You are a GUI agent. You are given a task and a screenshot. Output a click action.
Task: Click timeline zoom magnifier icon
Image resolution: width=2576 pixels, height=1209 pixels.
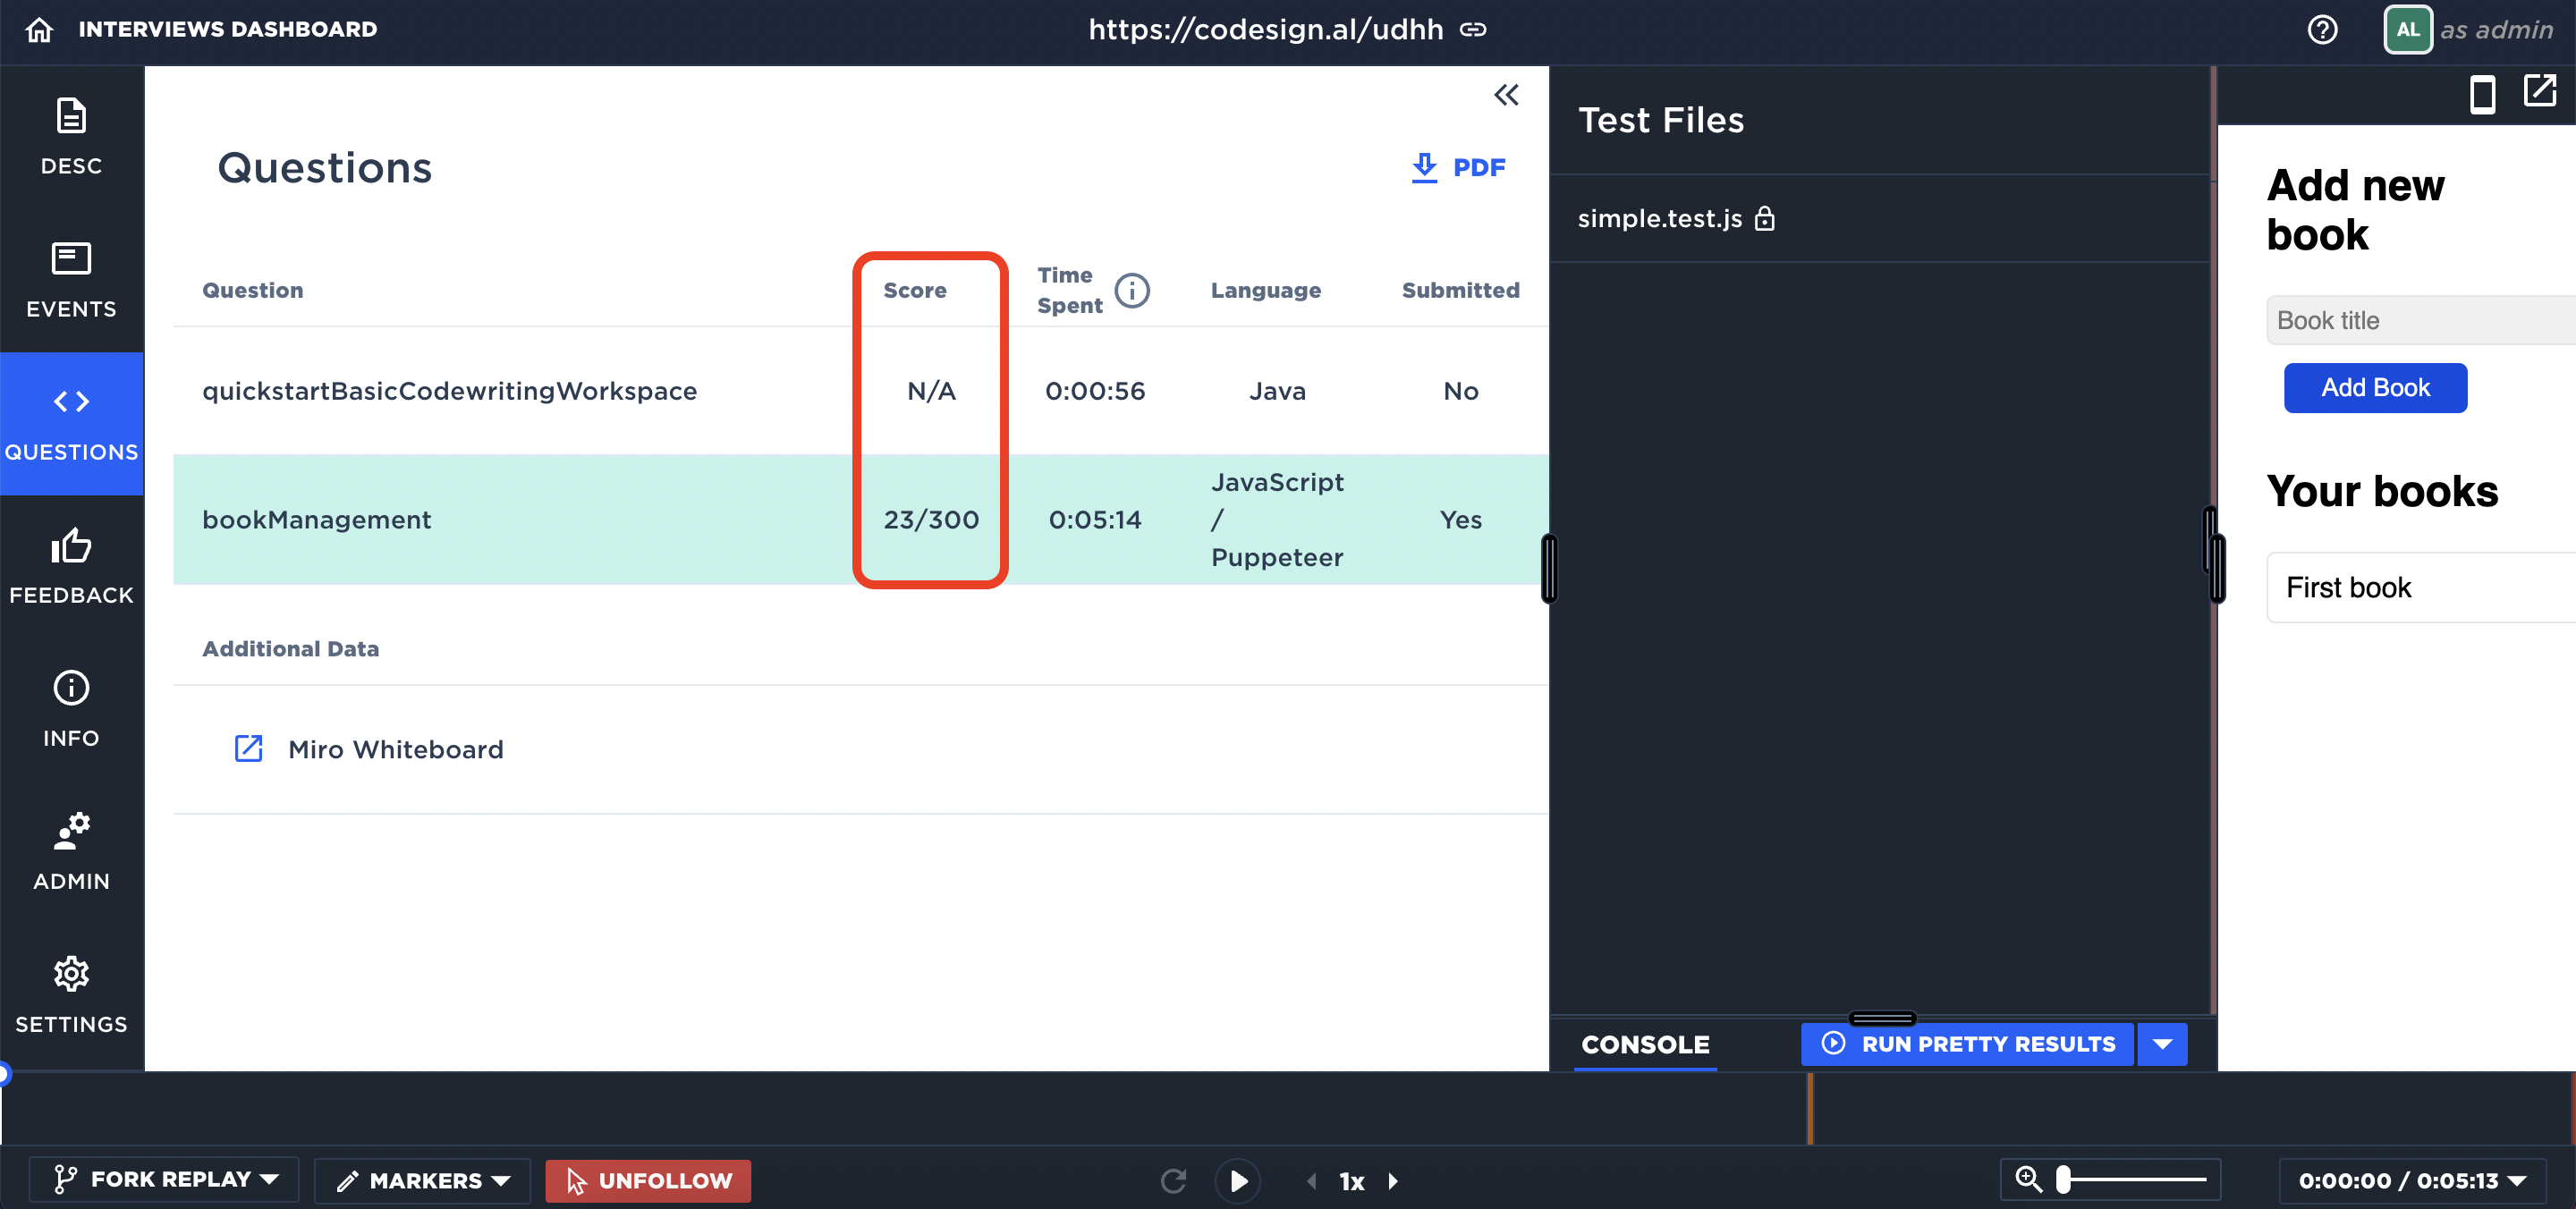pyautogui.click(x=2028, y=1180)
